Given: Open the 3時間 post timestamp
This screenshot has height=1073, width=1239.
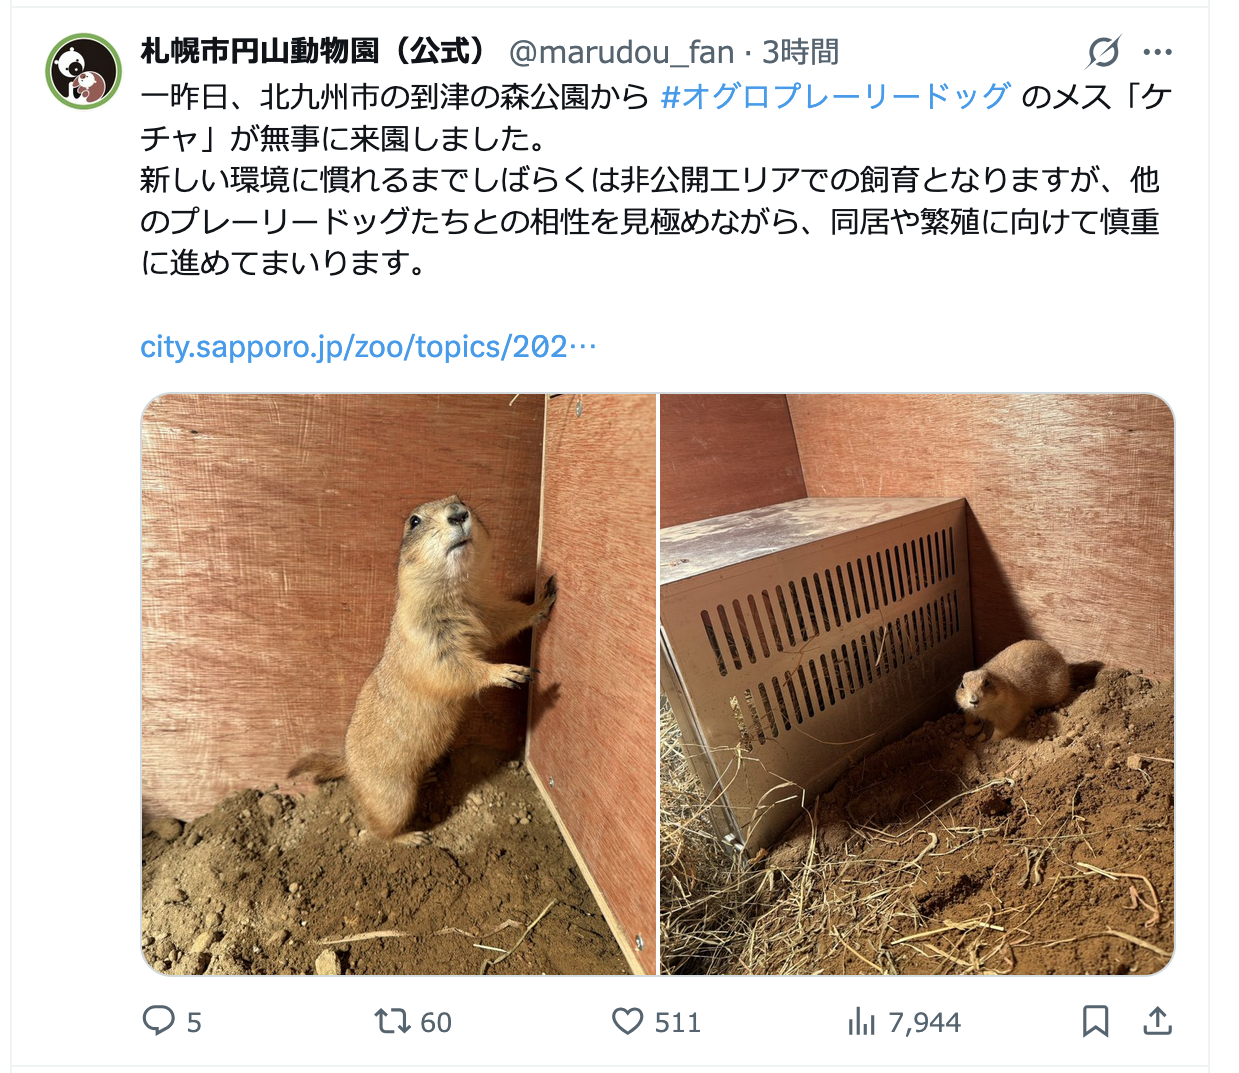Looking at the screenshot, I should click(800, 51).
